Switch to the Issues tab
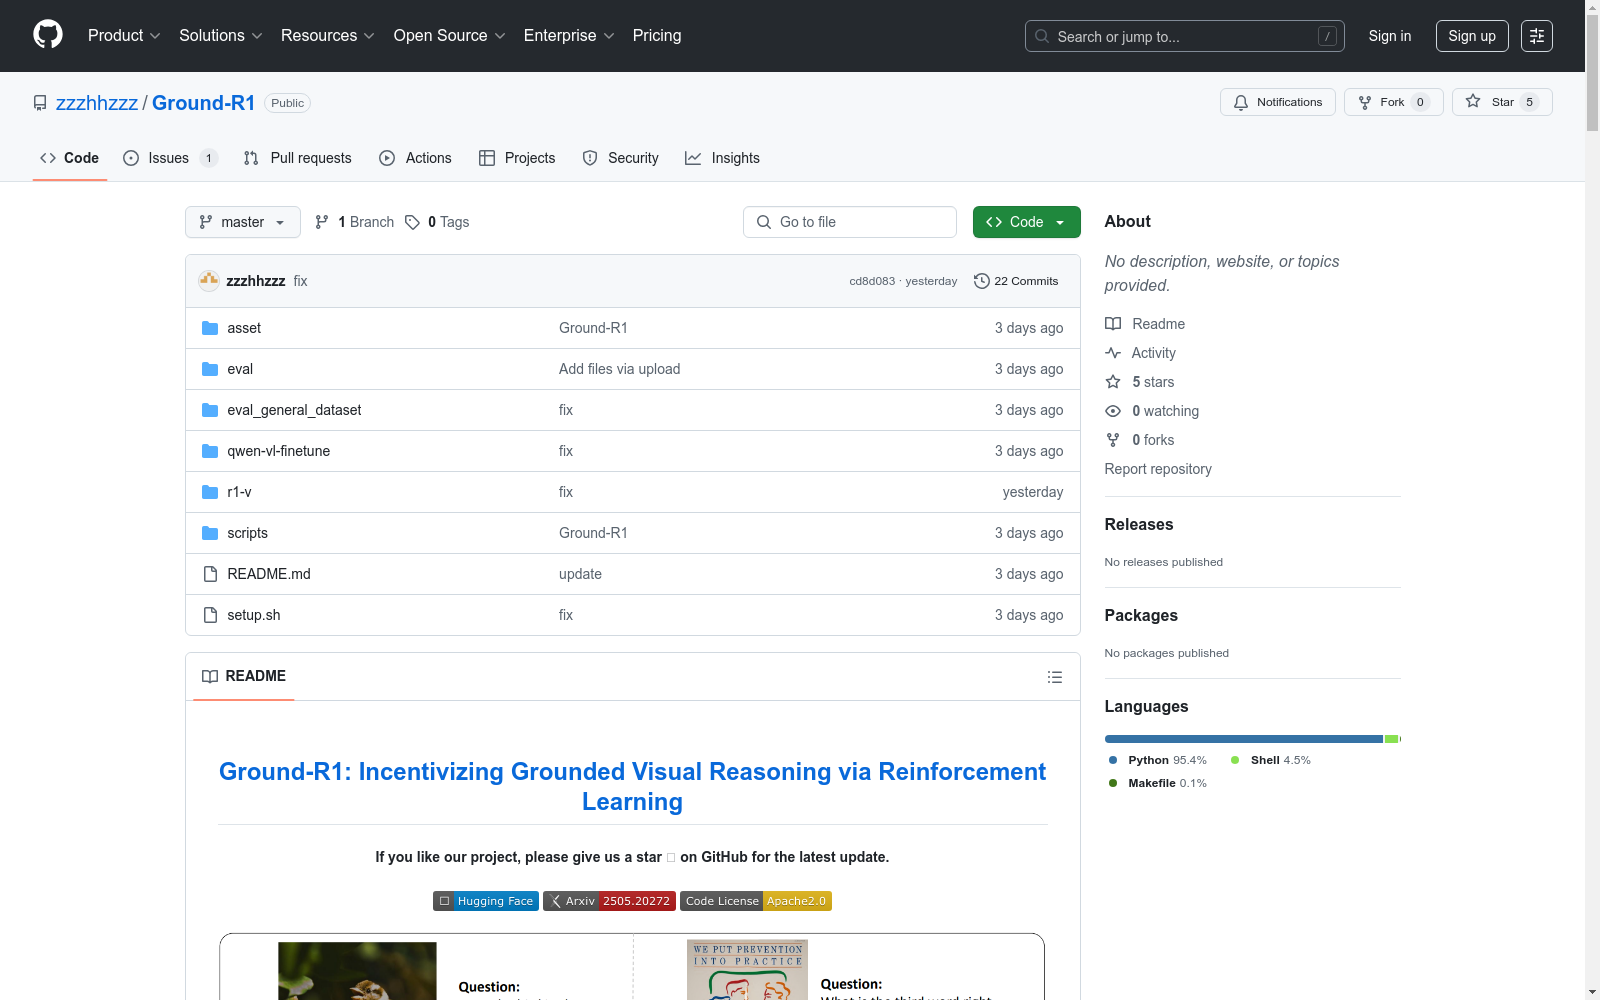 click(170, 158)
